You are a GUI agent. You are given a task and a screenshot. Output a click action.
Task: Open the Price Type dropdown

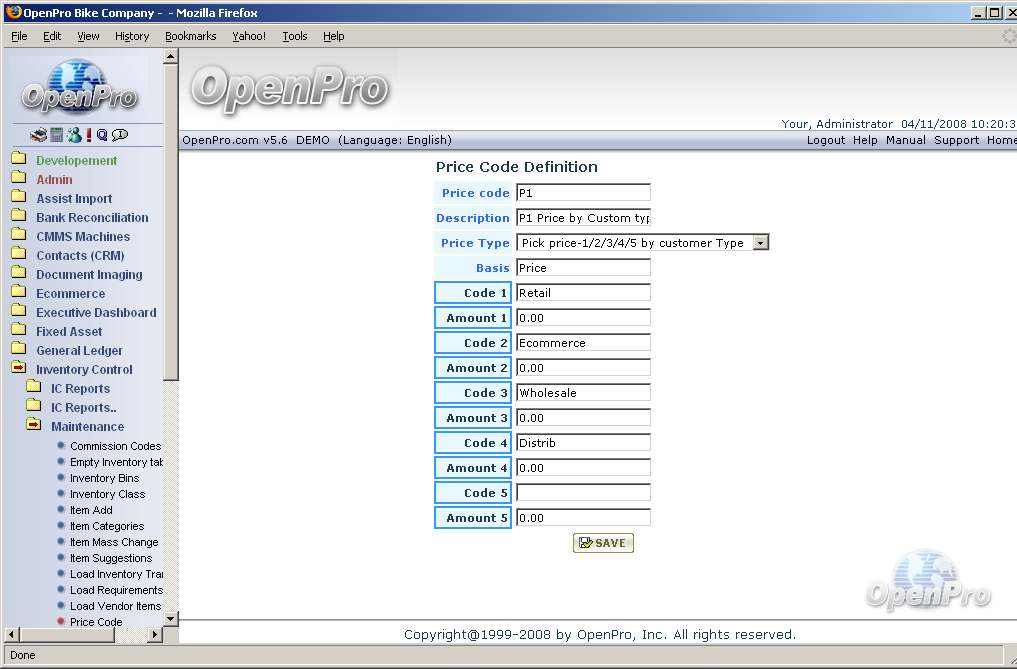click(x=760, y=243)
